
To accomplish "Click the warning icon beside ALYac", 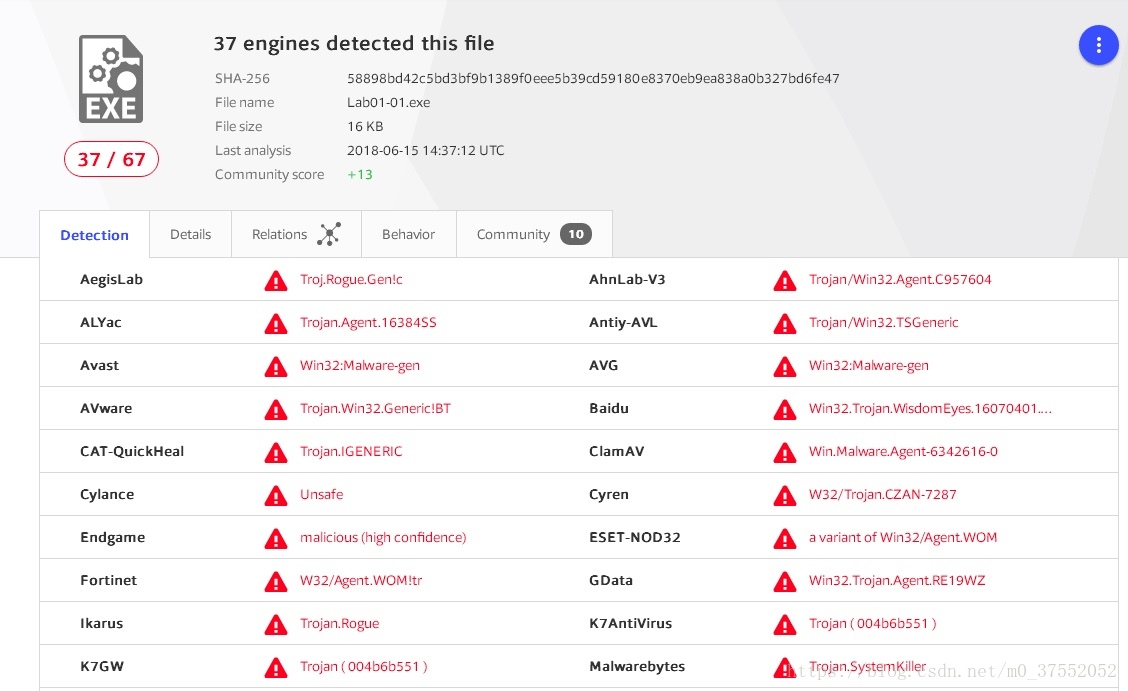I will point(276,324).
